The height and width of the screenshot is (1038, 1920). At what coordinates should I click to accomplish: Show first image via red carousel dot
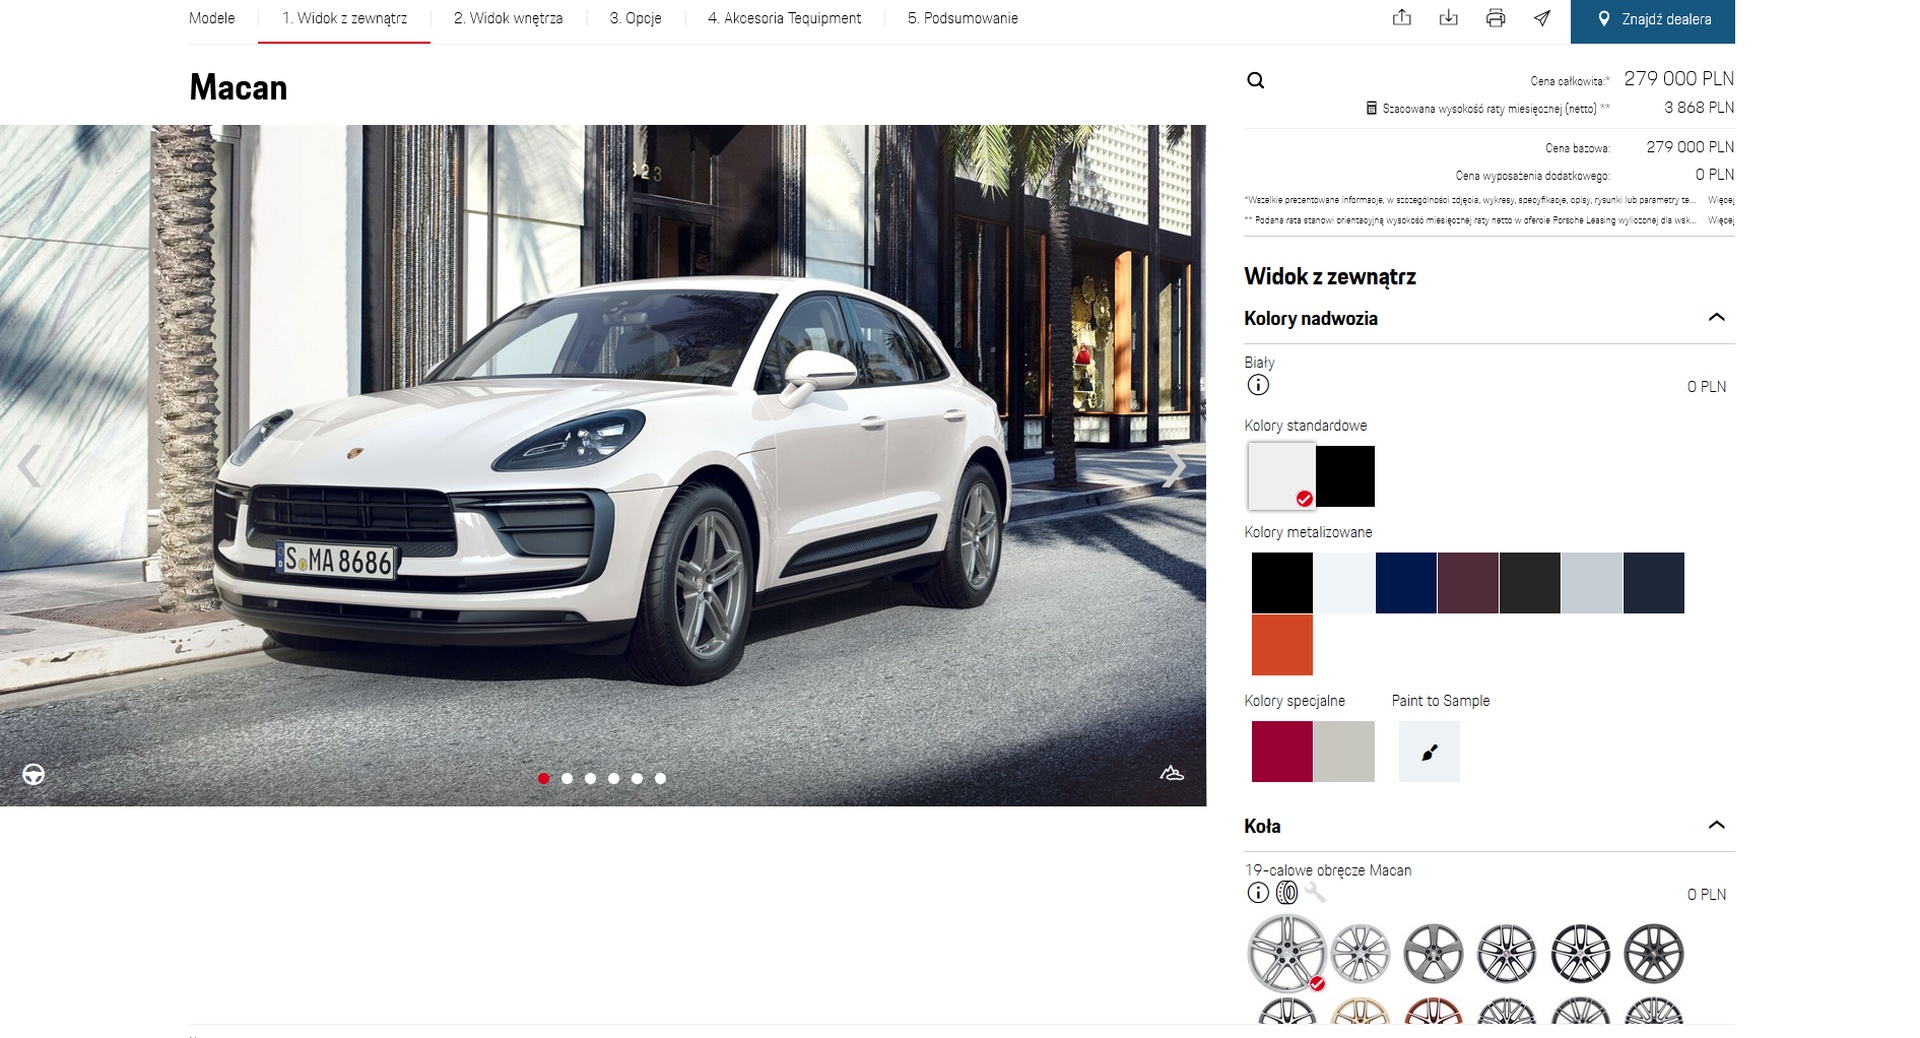click(x=543, y=778)
